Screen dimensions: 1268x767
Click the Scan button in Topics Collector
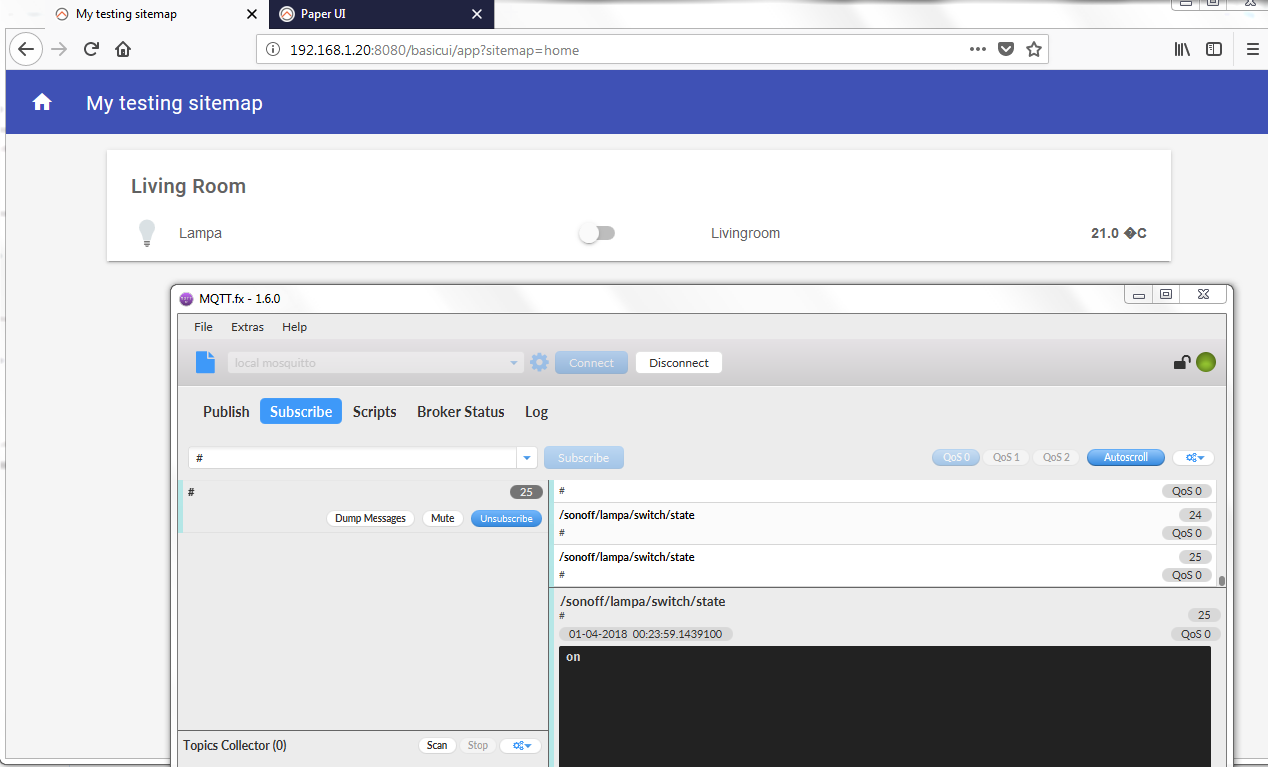tap(437, 745)
